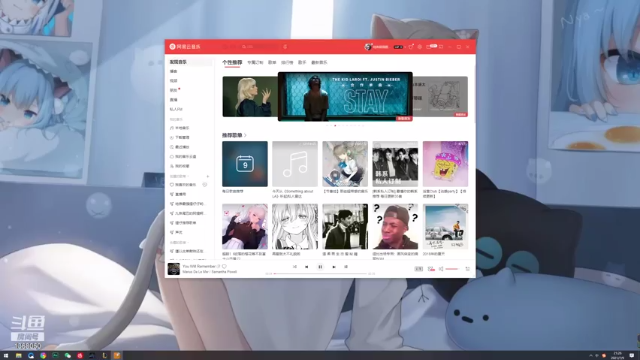640x360 pixels.
Task: Like the song You Will Remember
Action: point(224,266)
